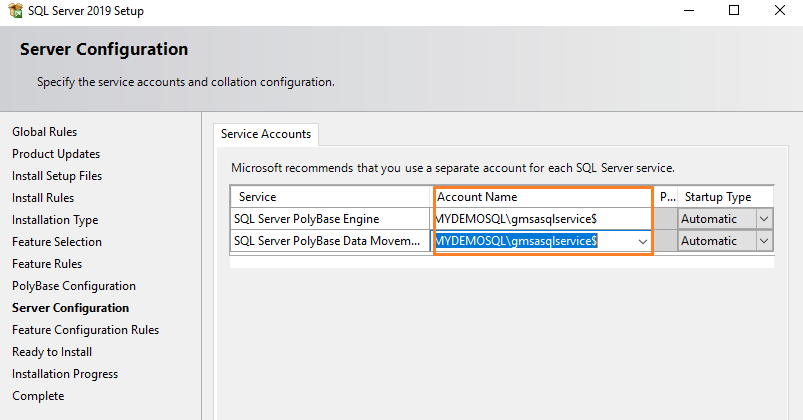Expand Startup Type dropdown for PolyBase Data Movement
The height and width of the screenshot is (420, 803).
coord(764,241)
